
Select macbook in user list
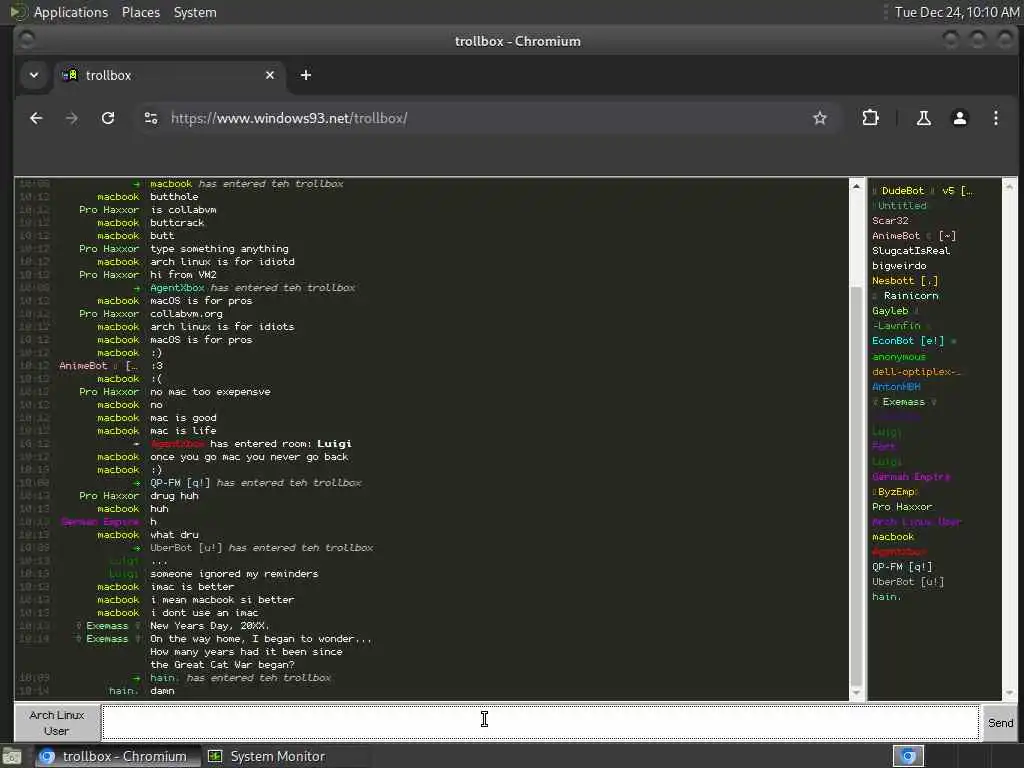click(x=893, y=537)
